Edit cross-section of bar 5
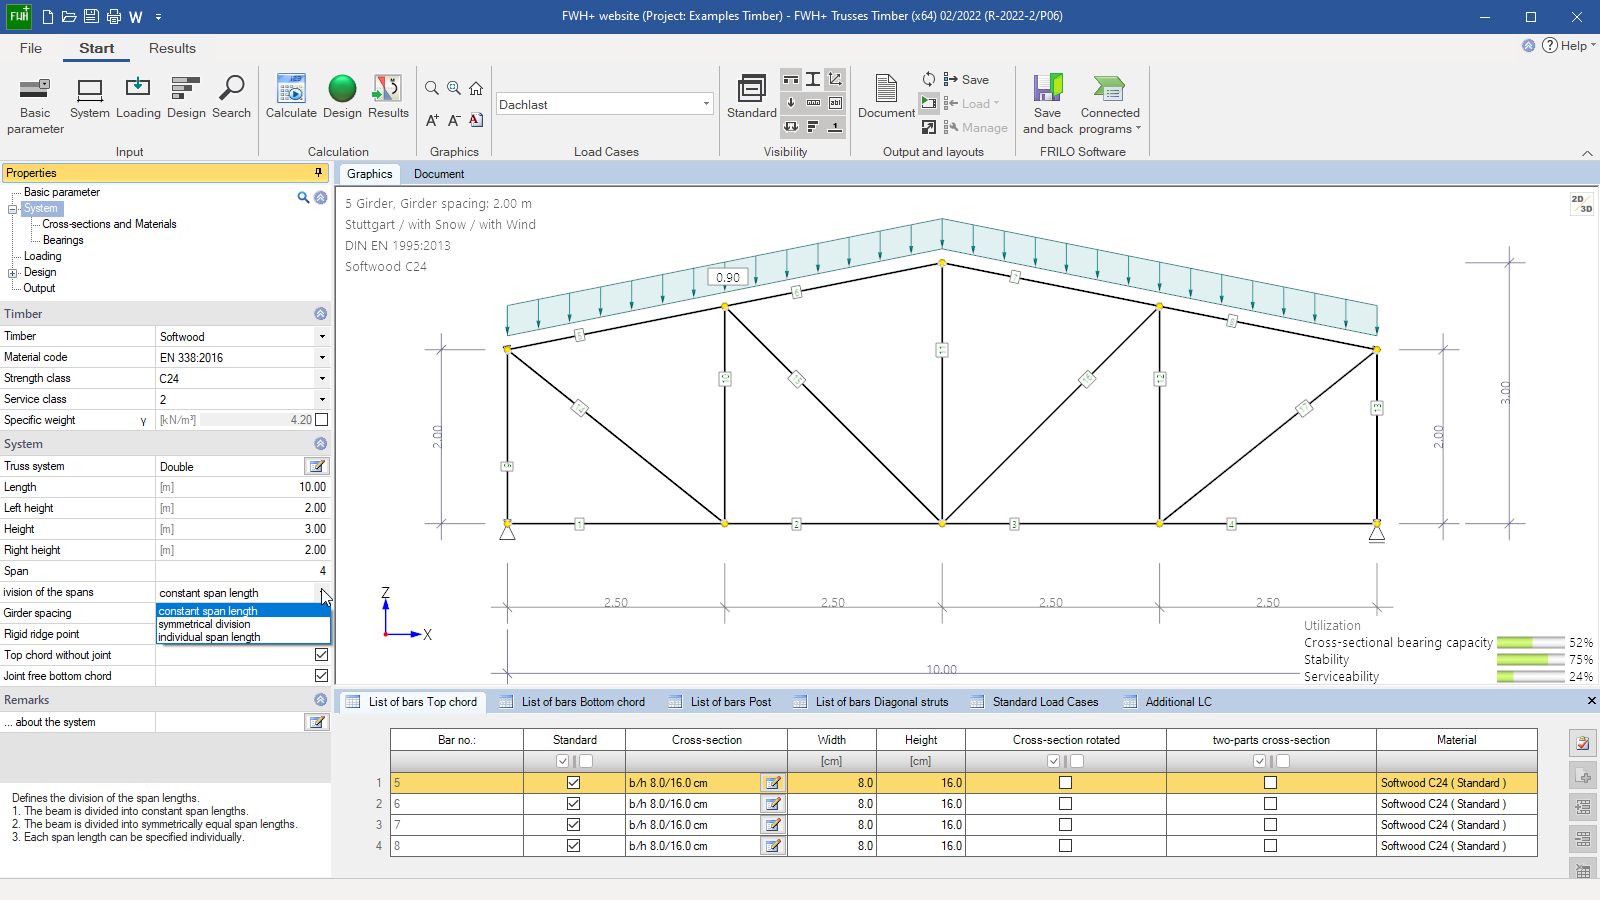This screenshot has height=900, width=1600. (773, 783)
